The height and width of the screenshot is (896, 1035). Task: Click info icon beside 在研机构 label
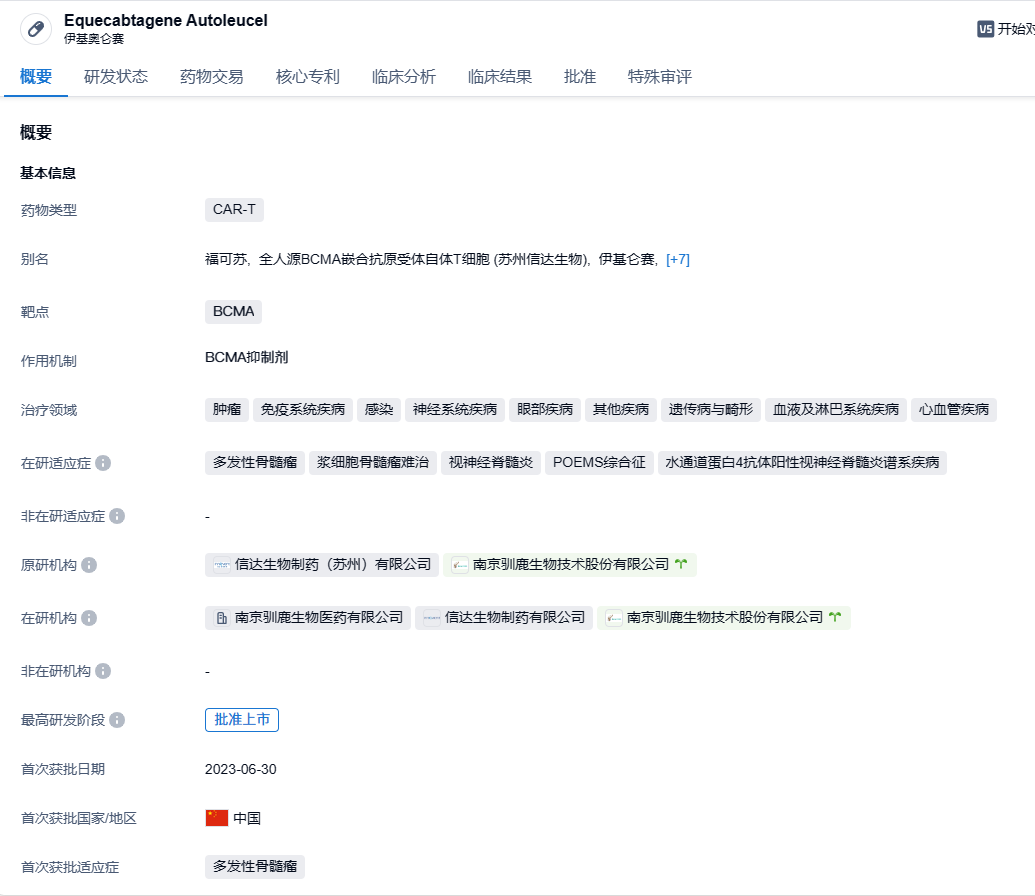coord(89,619)
